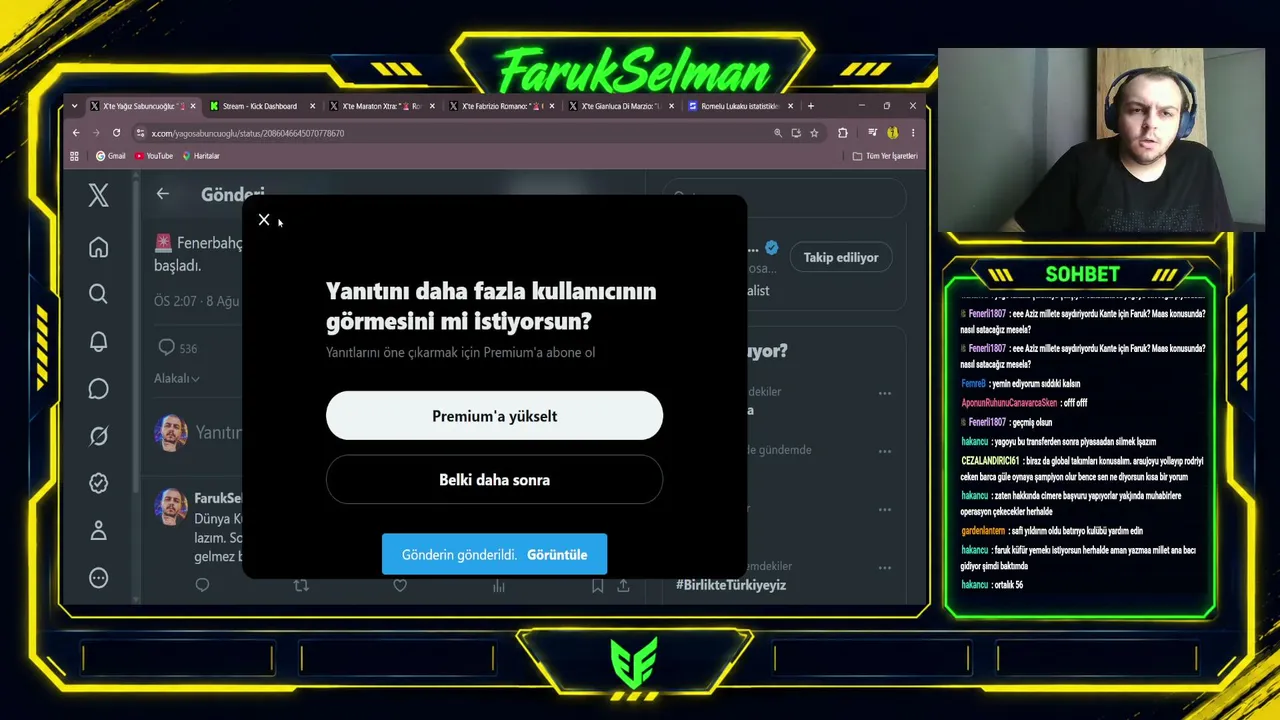This screenshot has height=720, width=1280.
Task: Open the zoom magnifier icon in address bar
Action: click(778, 133)
